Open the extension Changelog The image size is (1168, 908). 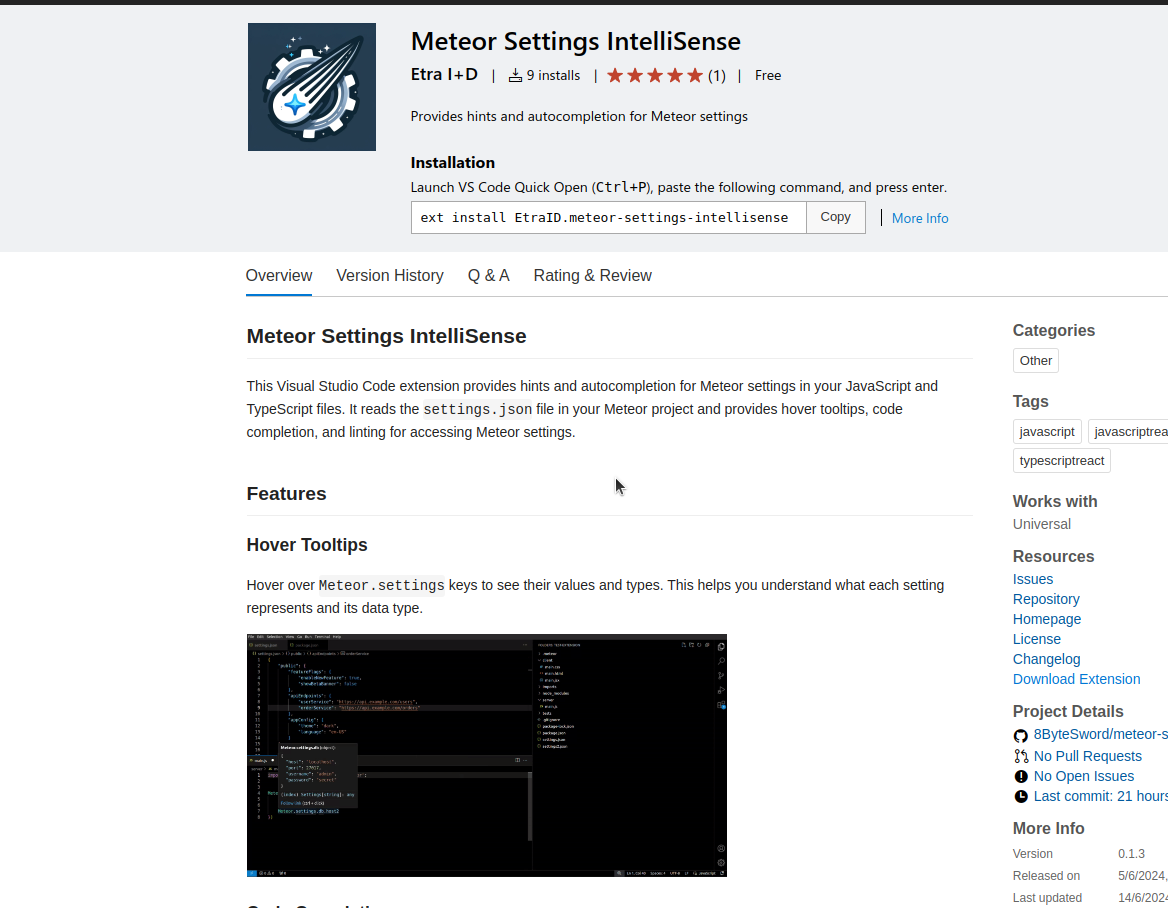click(x=1046, y=659)
